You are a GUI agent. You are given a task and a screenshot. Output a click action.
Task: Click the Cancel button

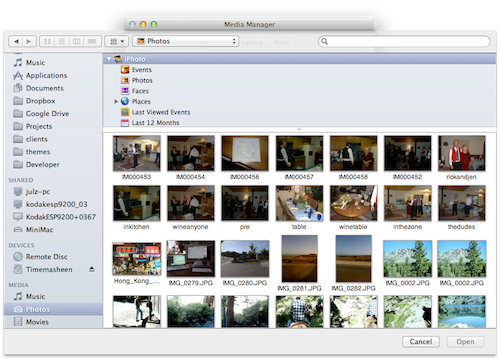point(421,342)
